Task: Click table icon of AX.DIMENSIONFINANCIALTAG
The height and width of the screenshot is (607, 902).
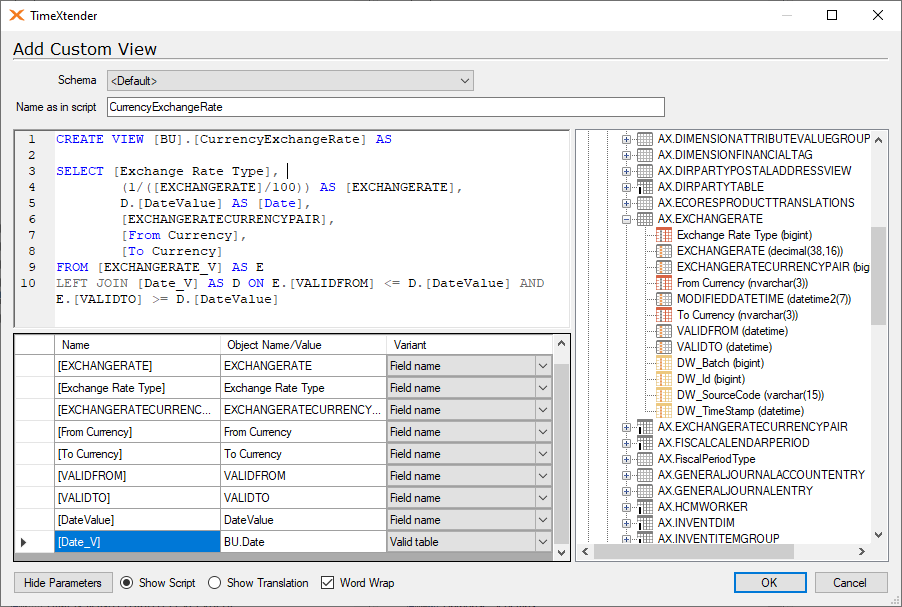Action: click(645, 155)
